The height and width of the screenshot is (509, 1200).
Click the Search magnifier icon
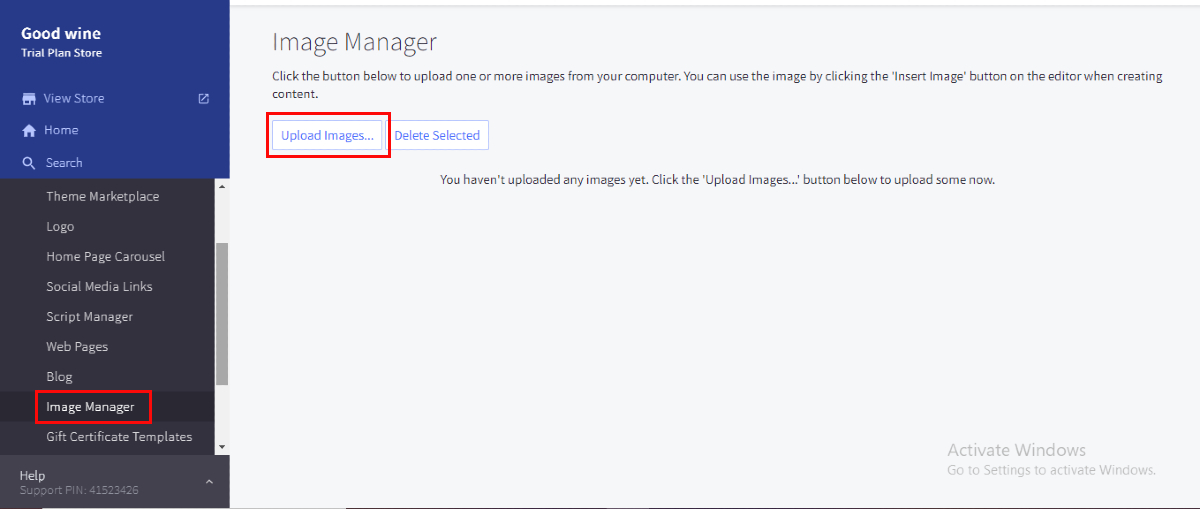click(29, 163)
